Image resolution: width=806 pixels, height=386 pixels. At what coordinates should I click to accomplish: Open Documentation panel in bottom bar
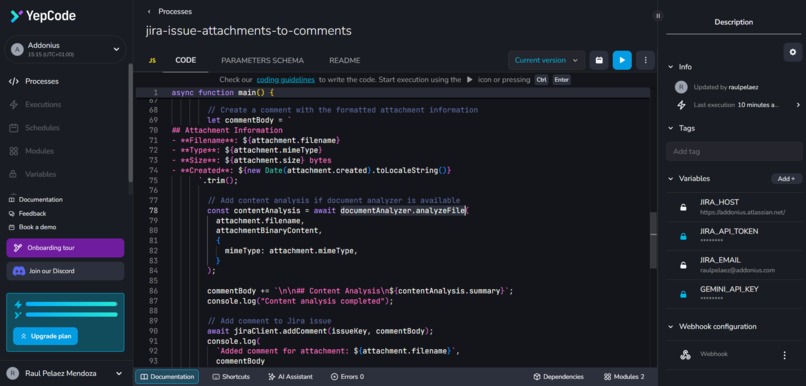click(167, 377)
